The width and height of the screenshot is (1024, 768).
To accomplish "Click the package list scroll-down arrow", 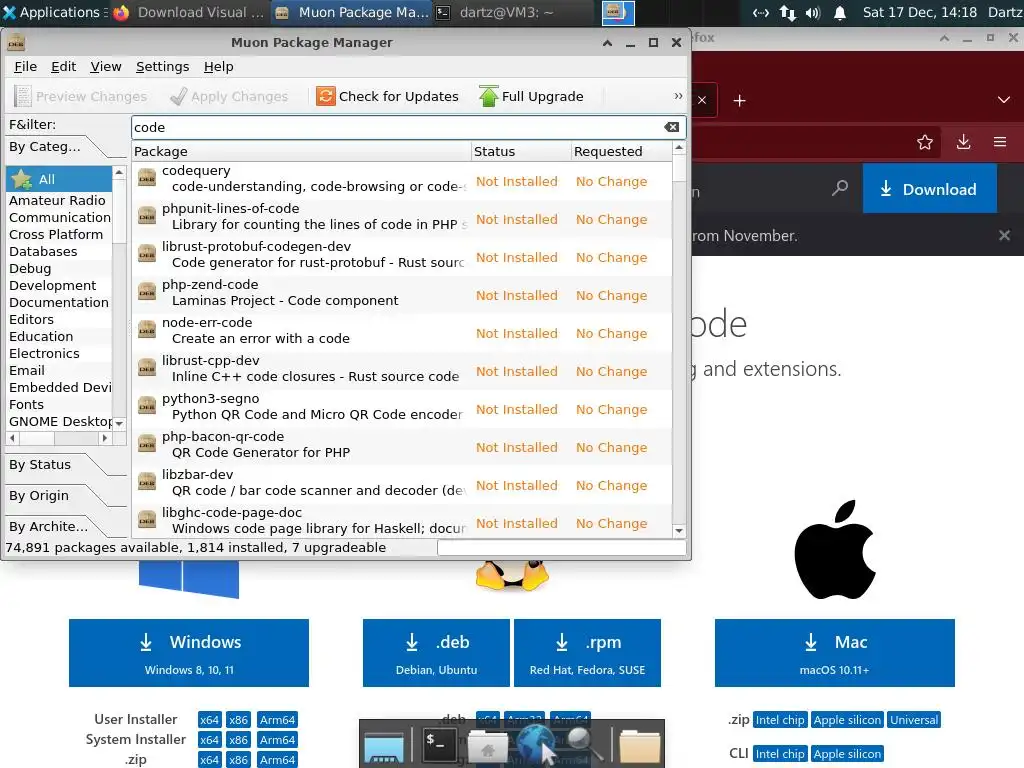I will click(x=679, y=530).
